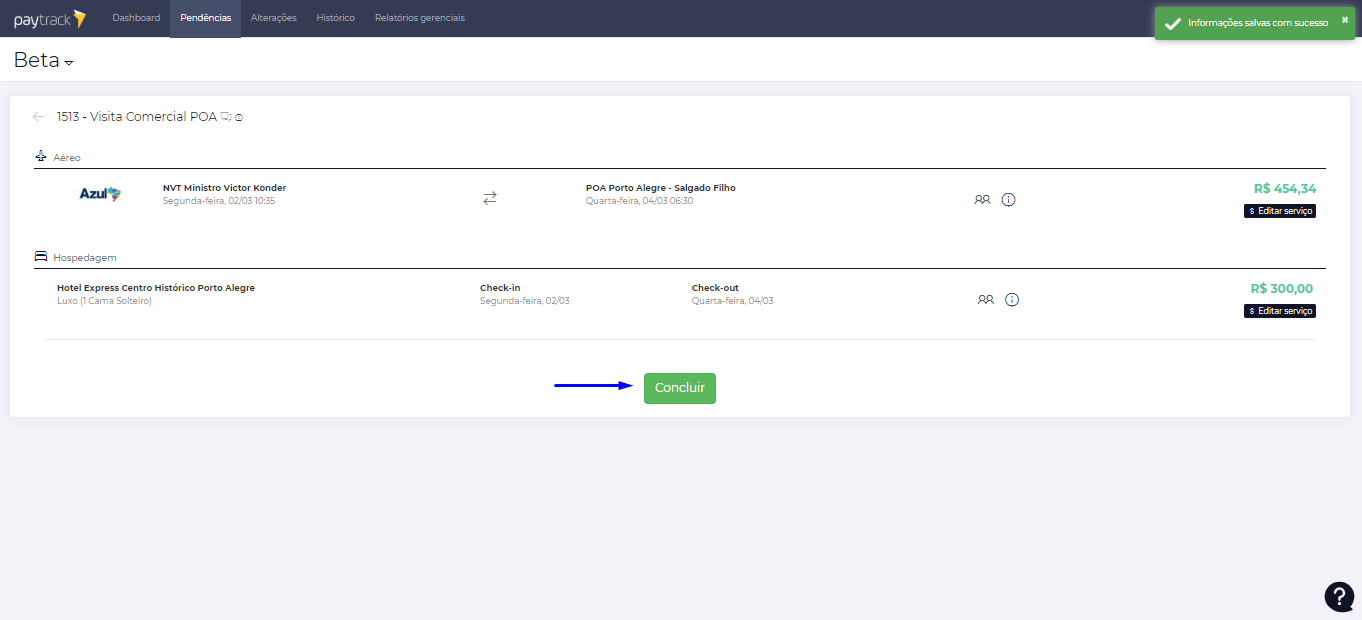Open the Dashboard tab

pyautogui.click(x=136, y=18)
